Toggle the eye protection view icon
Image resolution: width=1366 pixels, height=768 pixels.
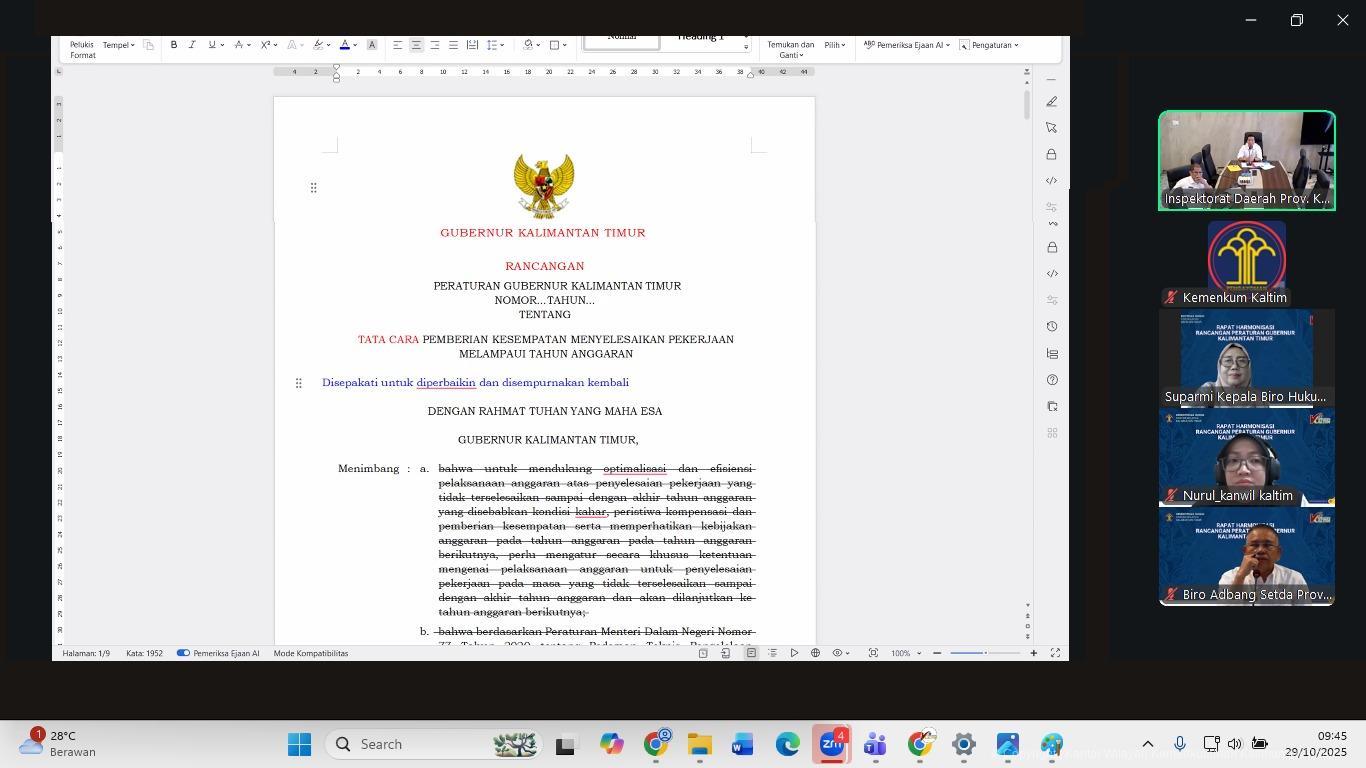[838, 653]
